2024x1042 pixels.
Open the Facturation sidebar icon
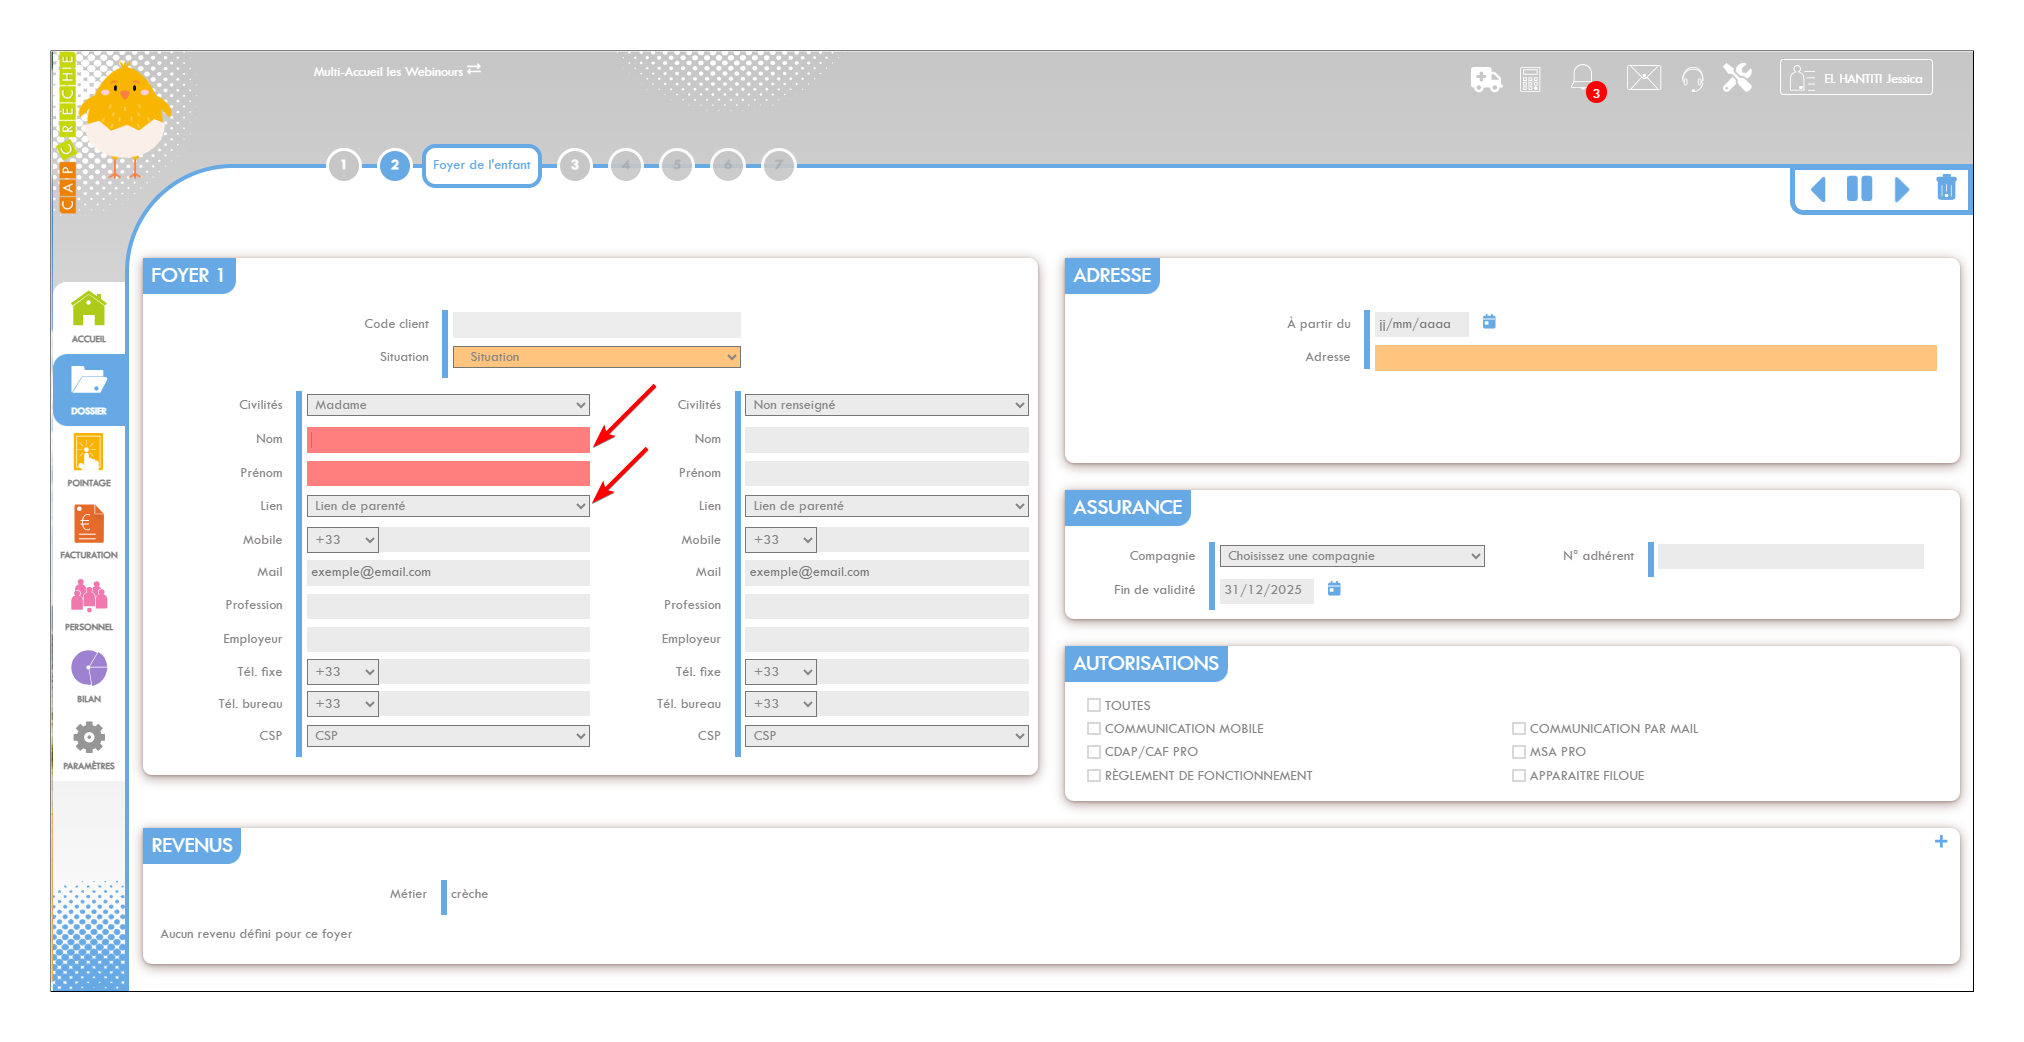(89, 531)
